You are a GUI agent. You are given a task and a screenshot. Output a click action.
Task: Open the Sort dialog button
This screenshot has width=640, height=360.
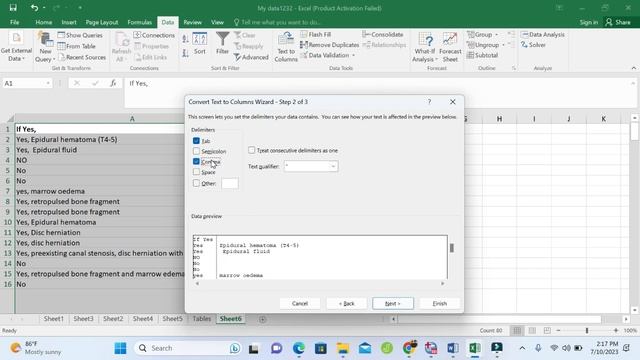[x=200, y=43]
